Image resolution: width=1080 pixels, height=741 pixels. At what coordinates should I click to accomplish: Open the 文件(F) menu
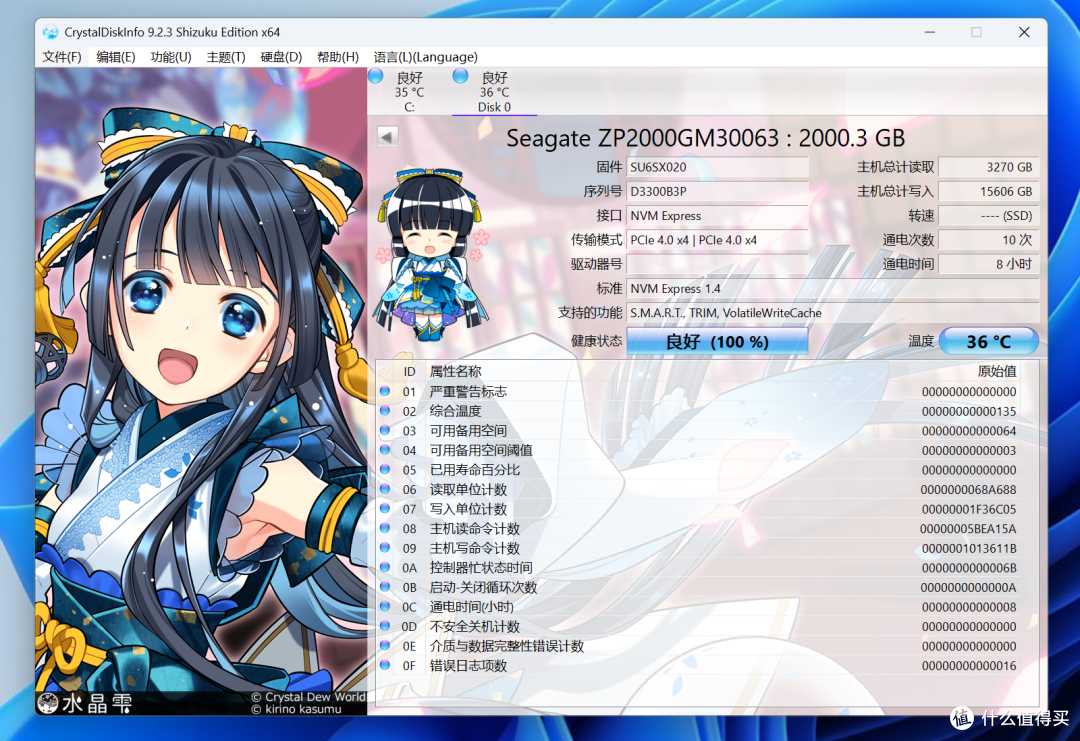61,57
